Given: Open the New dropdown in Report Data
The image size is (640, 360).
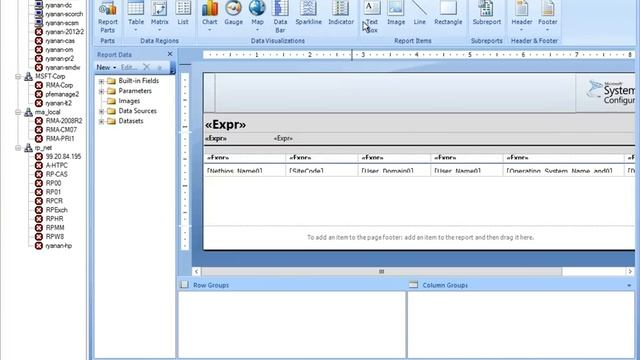Looking at the screenshot, I should tap(106, 67).
